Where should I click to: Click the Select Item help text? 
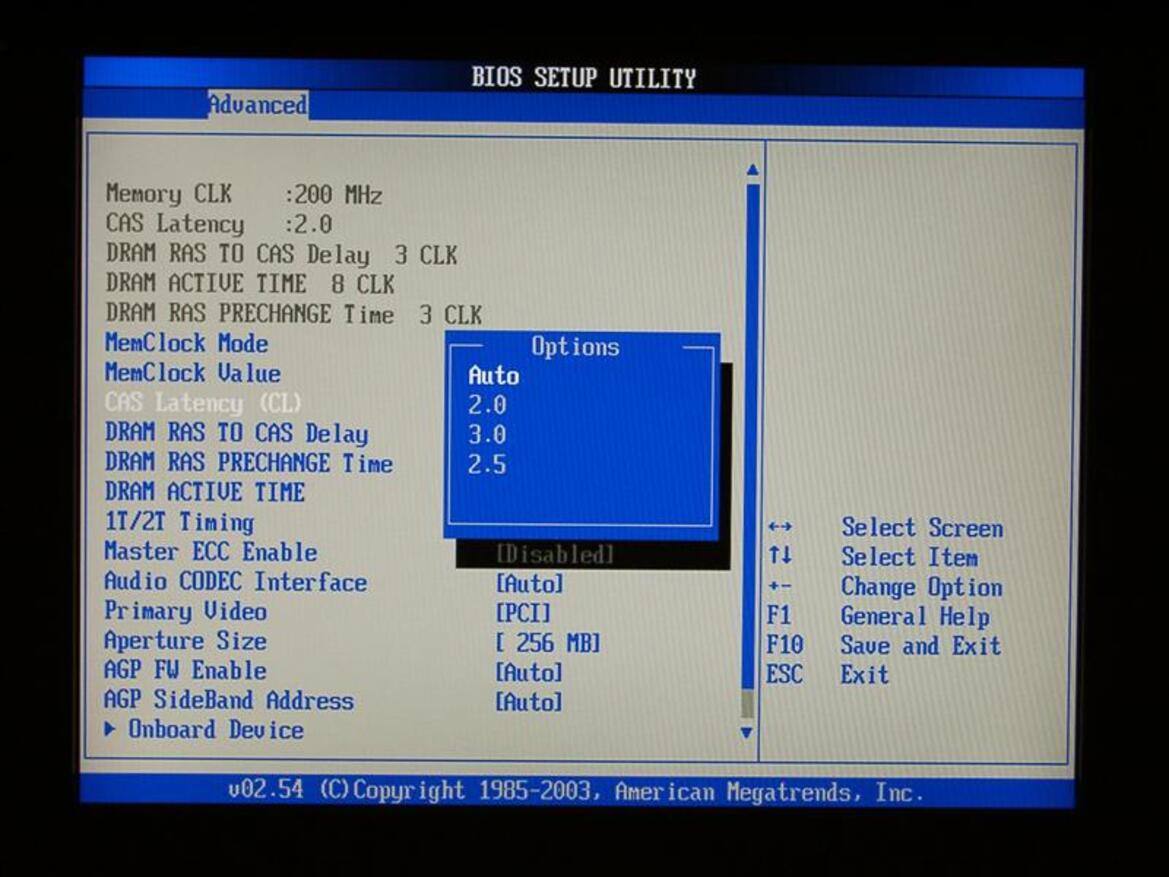[910, 557]
